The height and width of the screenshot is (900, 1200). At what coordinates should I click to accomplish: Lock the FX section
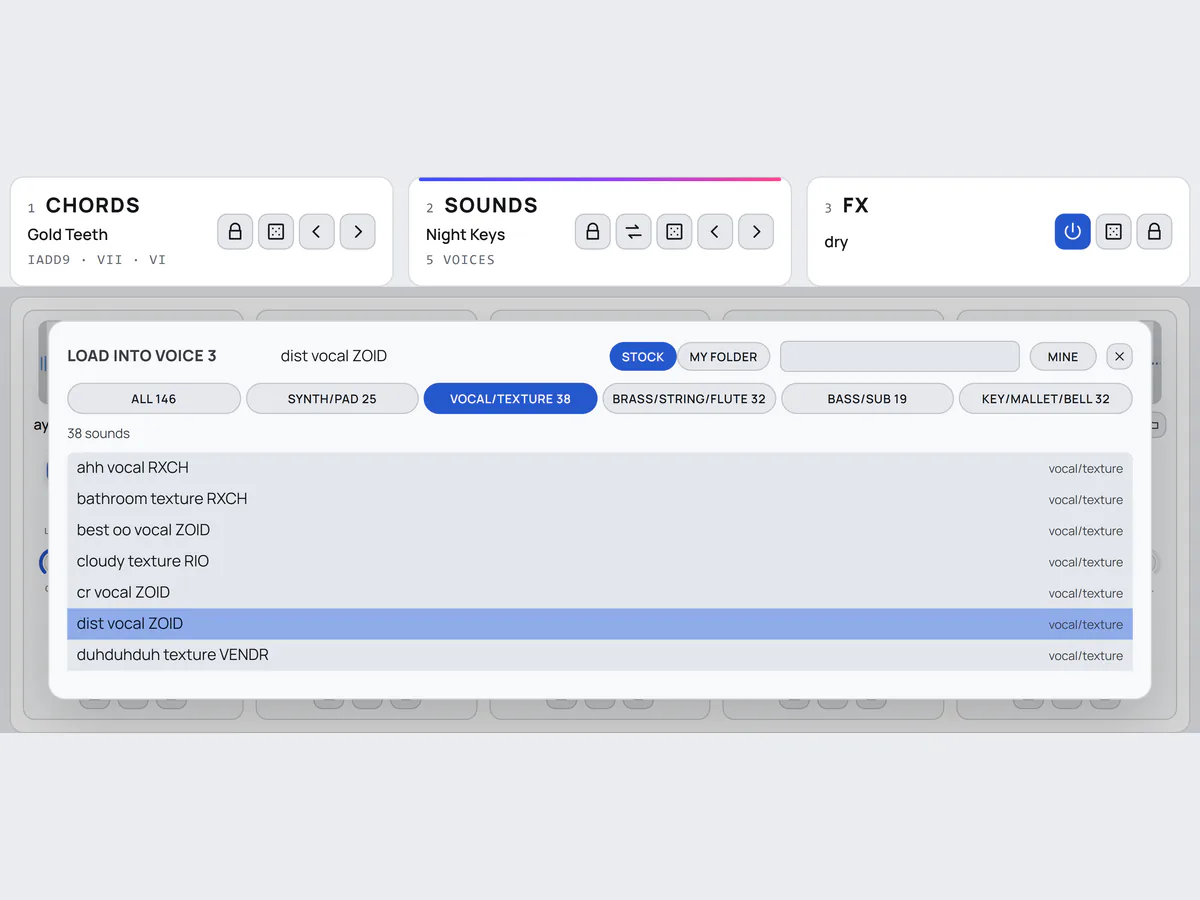click(1154, 232)
